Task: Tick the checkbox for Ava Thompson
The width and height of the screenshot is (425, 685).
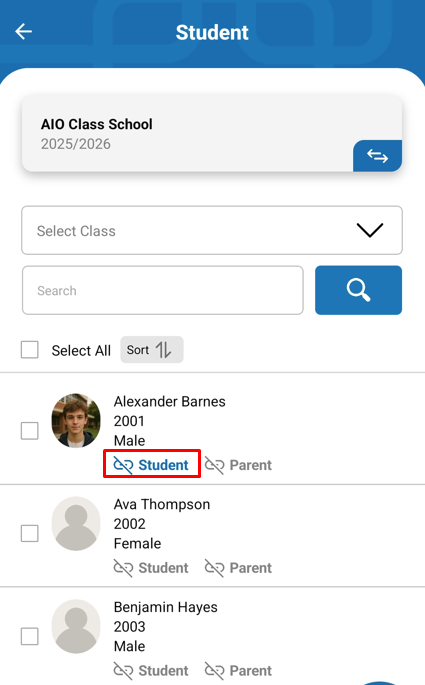Action: pyautogui.click(x=30, y=533)
